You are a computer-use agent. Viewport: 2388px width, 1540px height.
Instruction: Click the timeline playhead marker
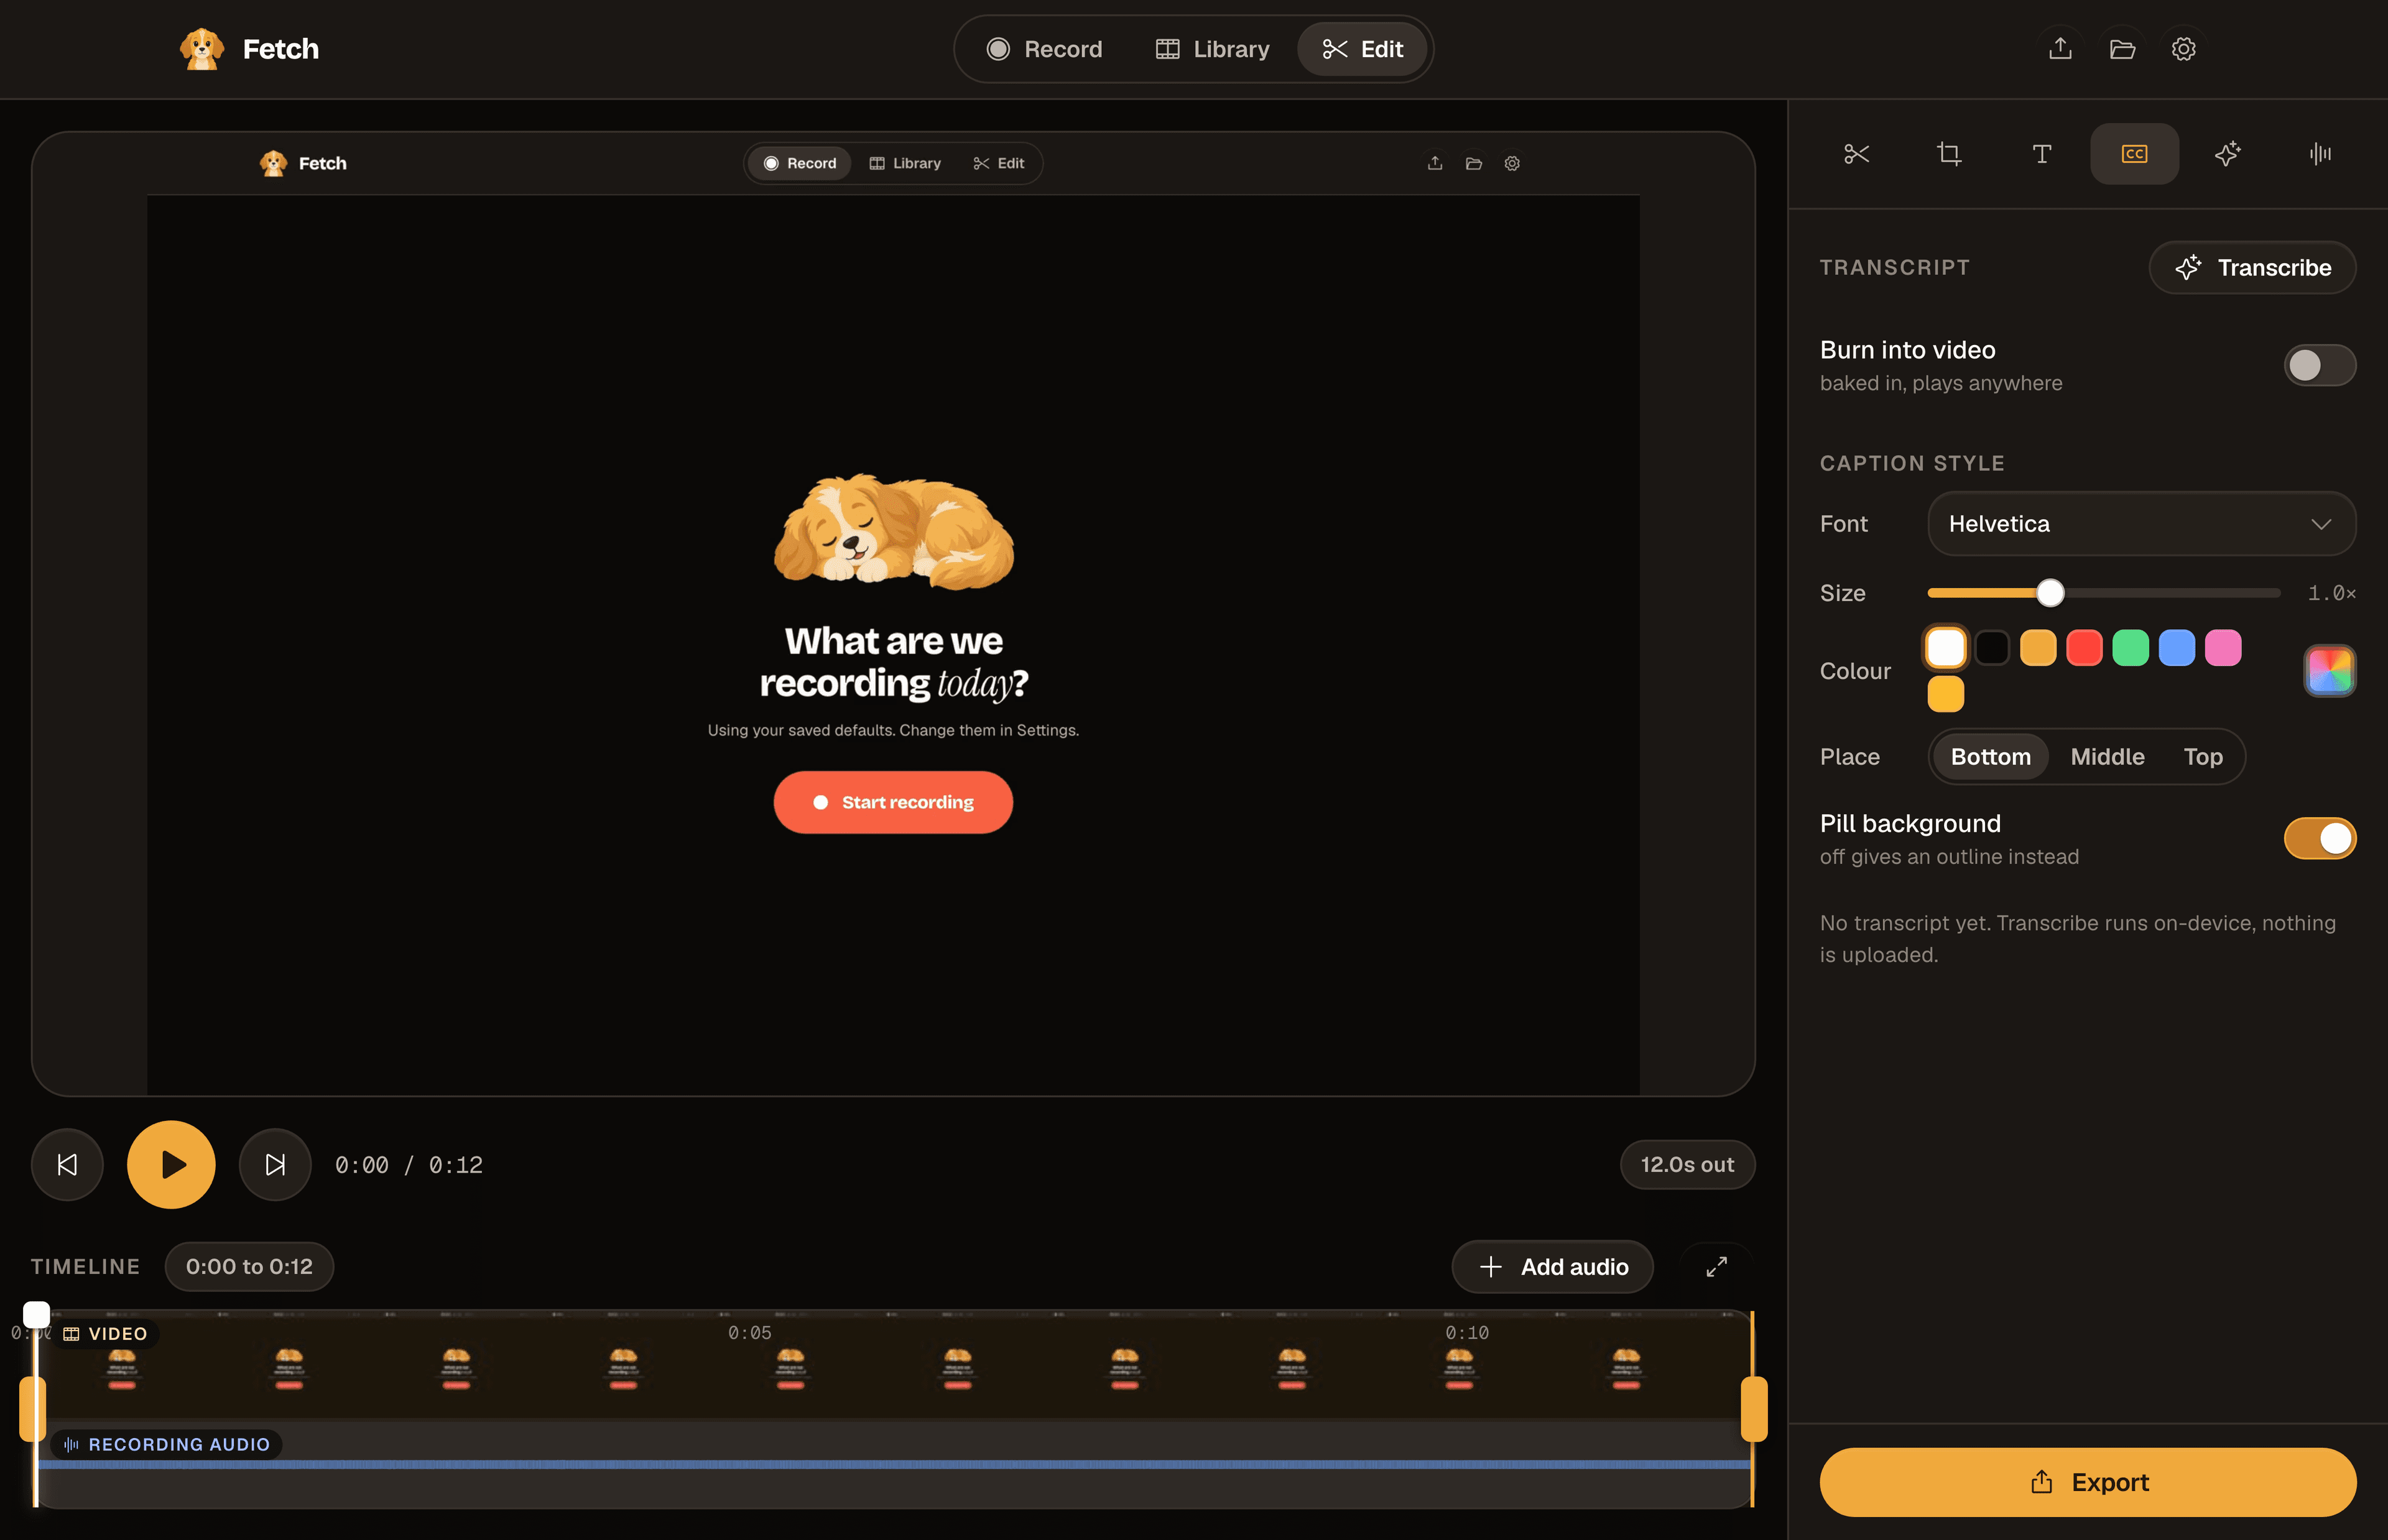[36, 1314]
